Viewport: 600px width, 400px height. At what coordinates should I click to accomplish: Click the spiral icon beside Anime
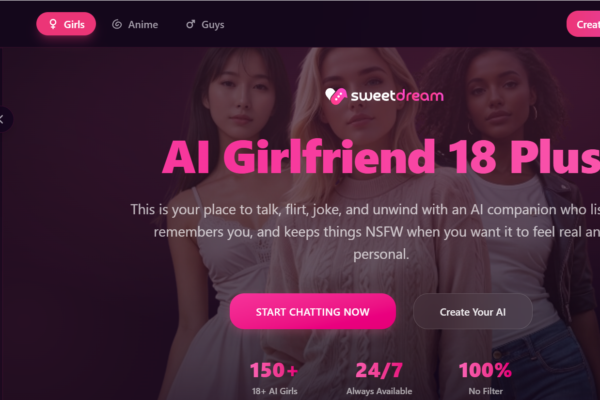(117, 24)
